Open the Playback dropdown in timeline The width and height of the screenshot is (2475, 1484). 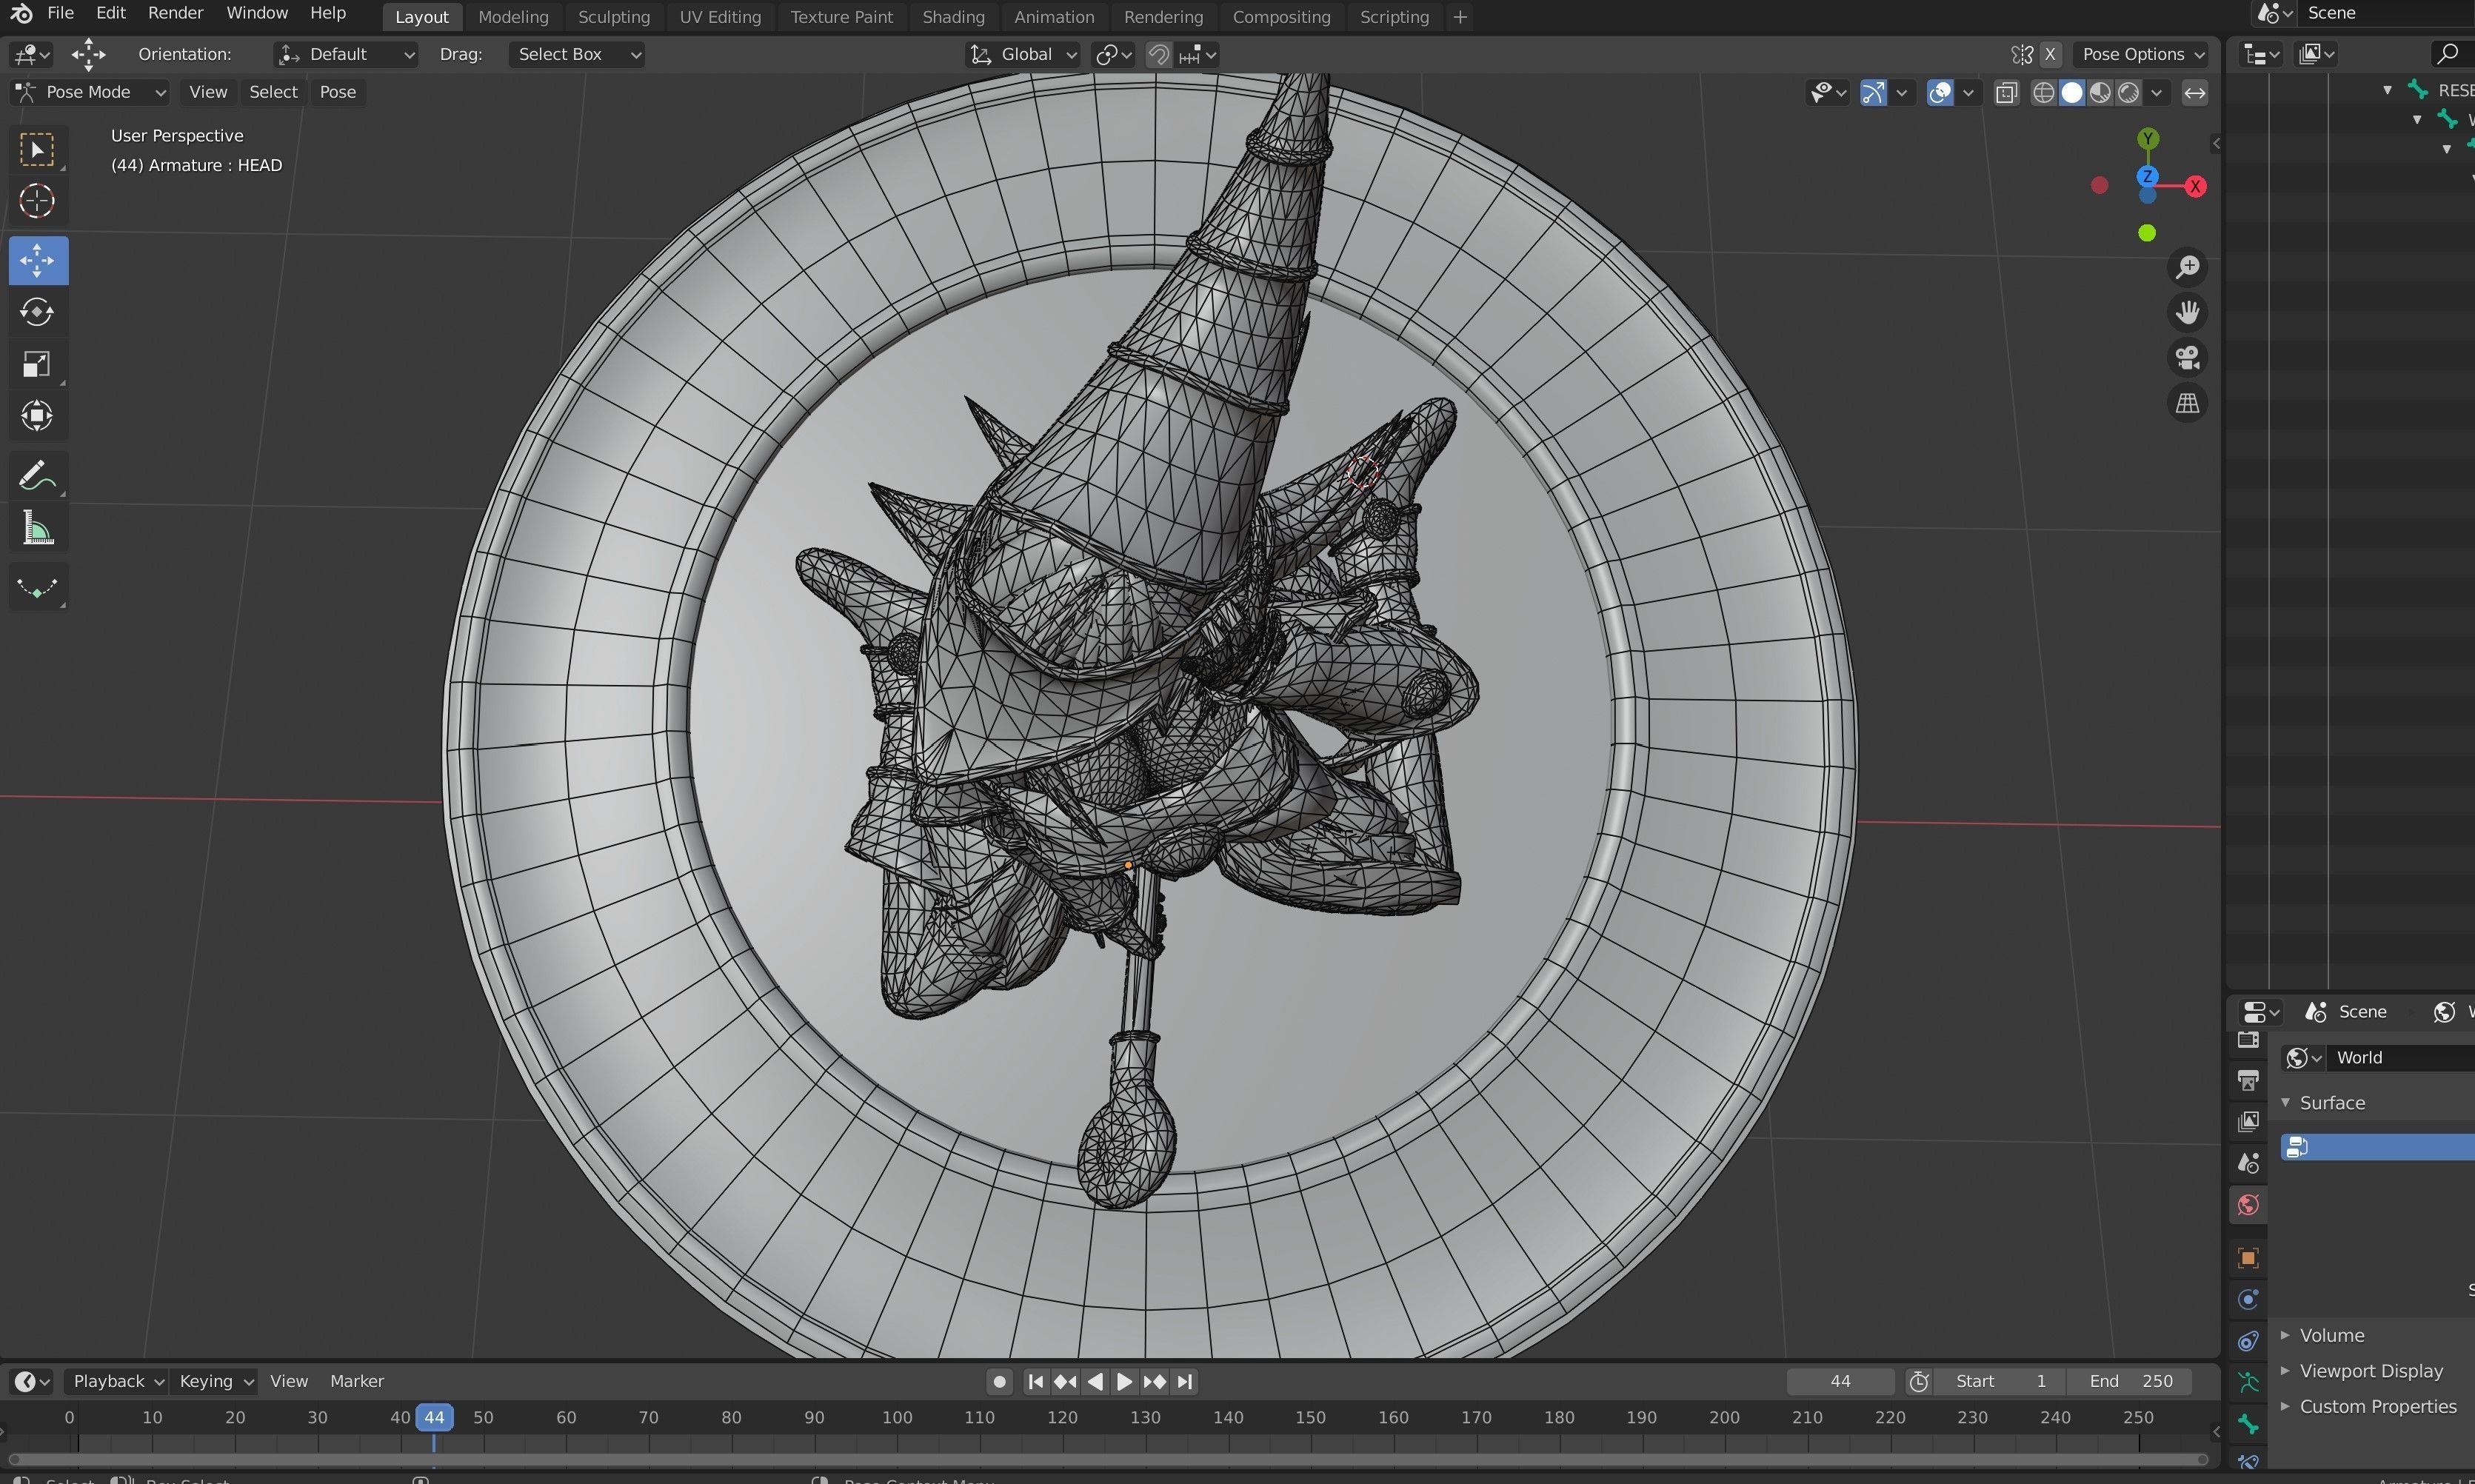117,1381
